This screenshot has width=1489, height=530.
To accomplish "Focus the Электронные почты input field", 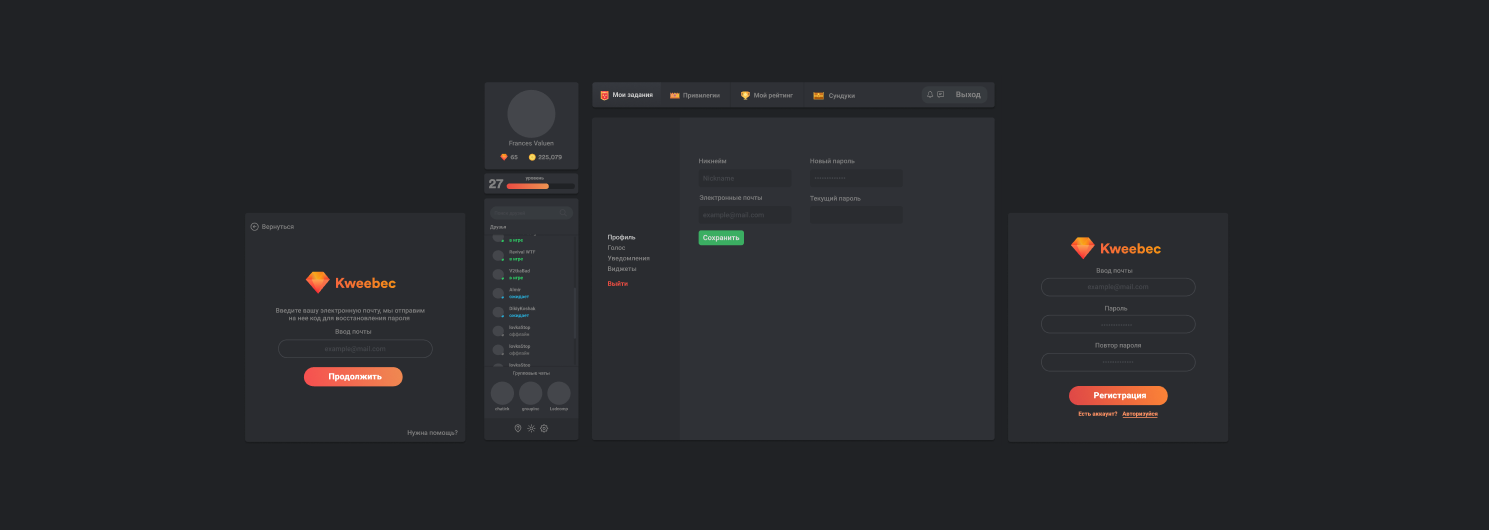I will 745,214.
